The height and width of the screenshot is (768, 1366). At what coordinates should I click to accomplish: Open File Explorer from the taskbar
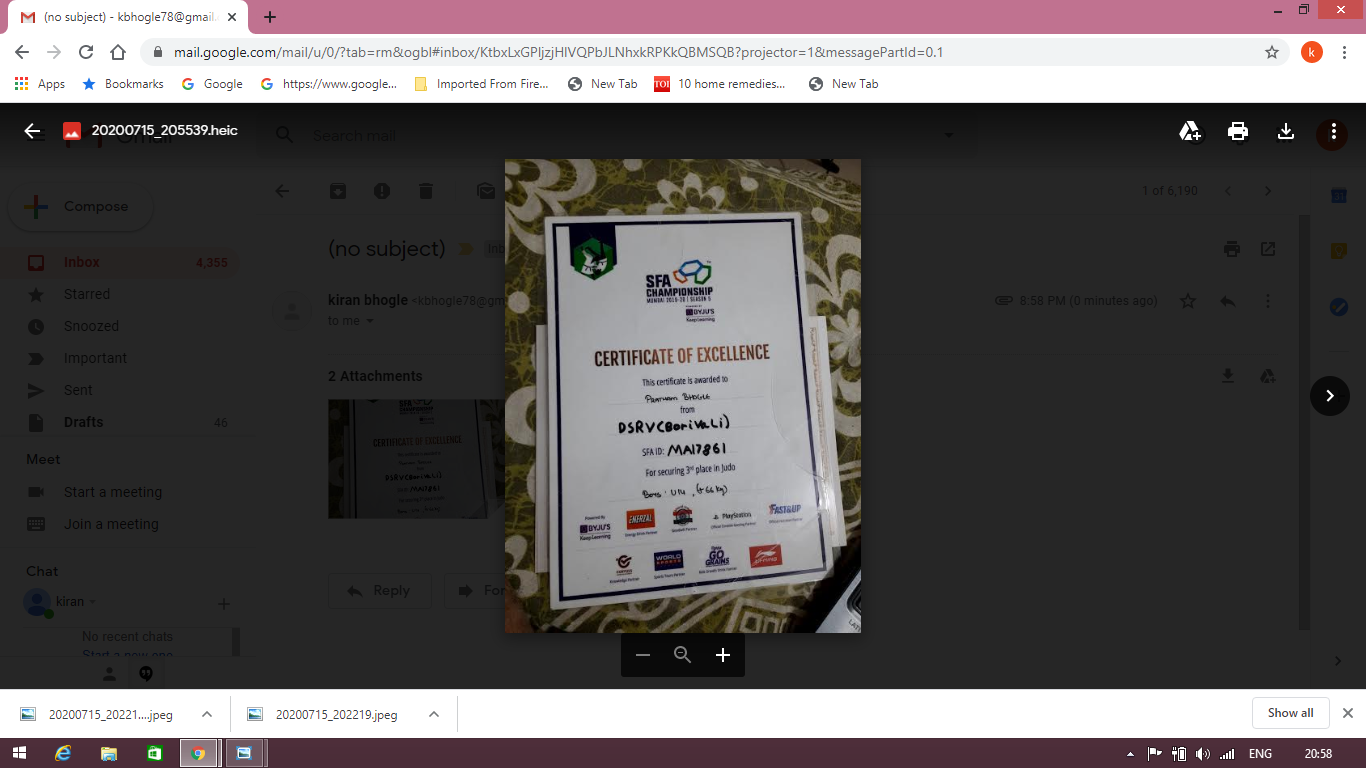(109, 753)
